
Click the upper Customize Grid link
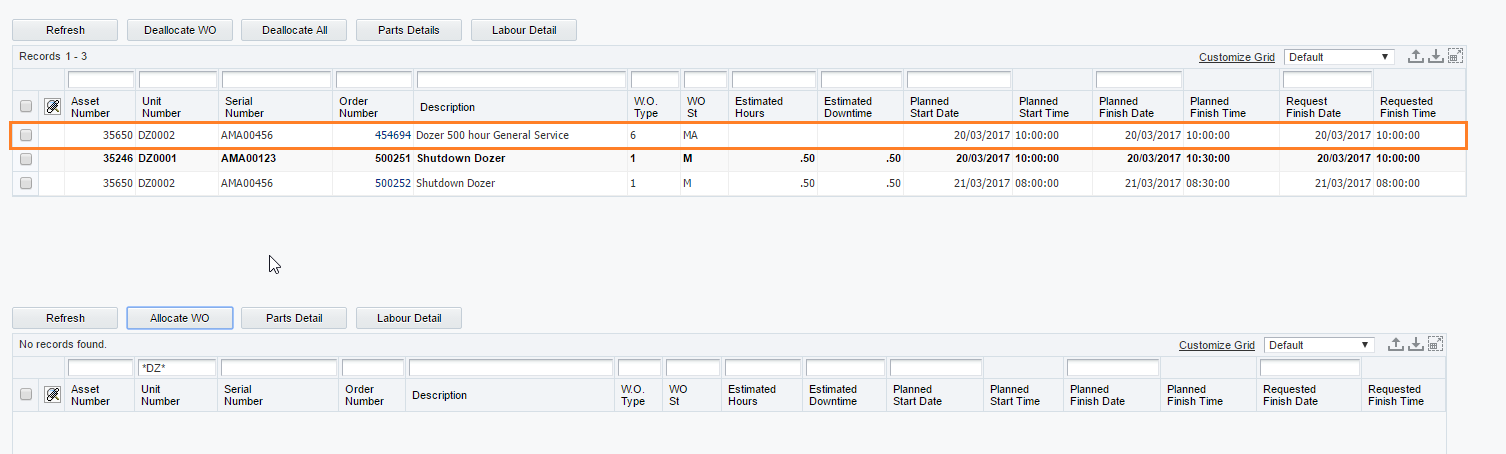click(x=1237, y=57)
